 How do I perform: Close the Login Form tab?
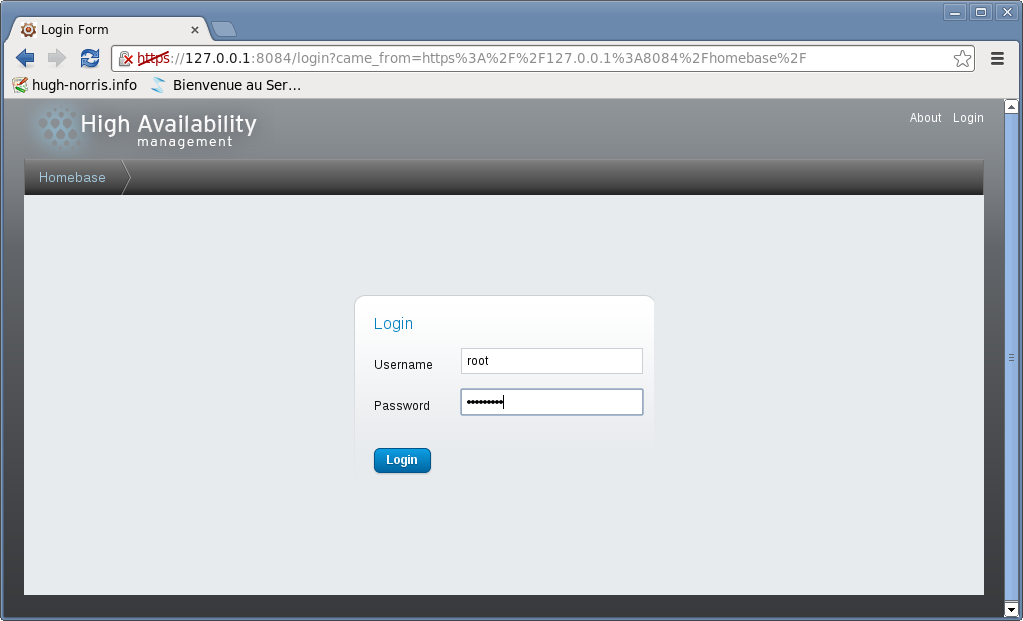click(x=195, y=30)
